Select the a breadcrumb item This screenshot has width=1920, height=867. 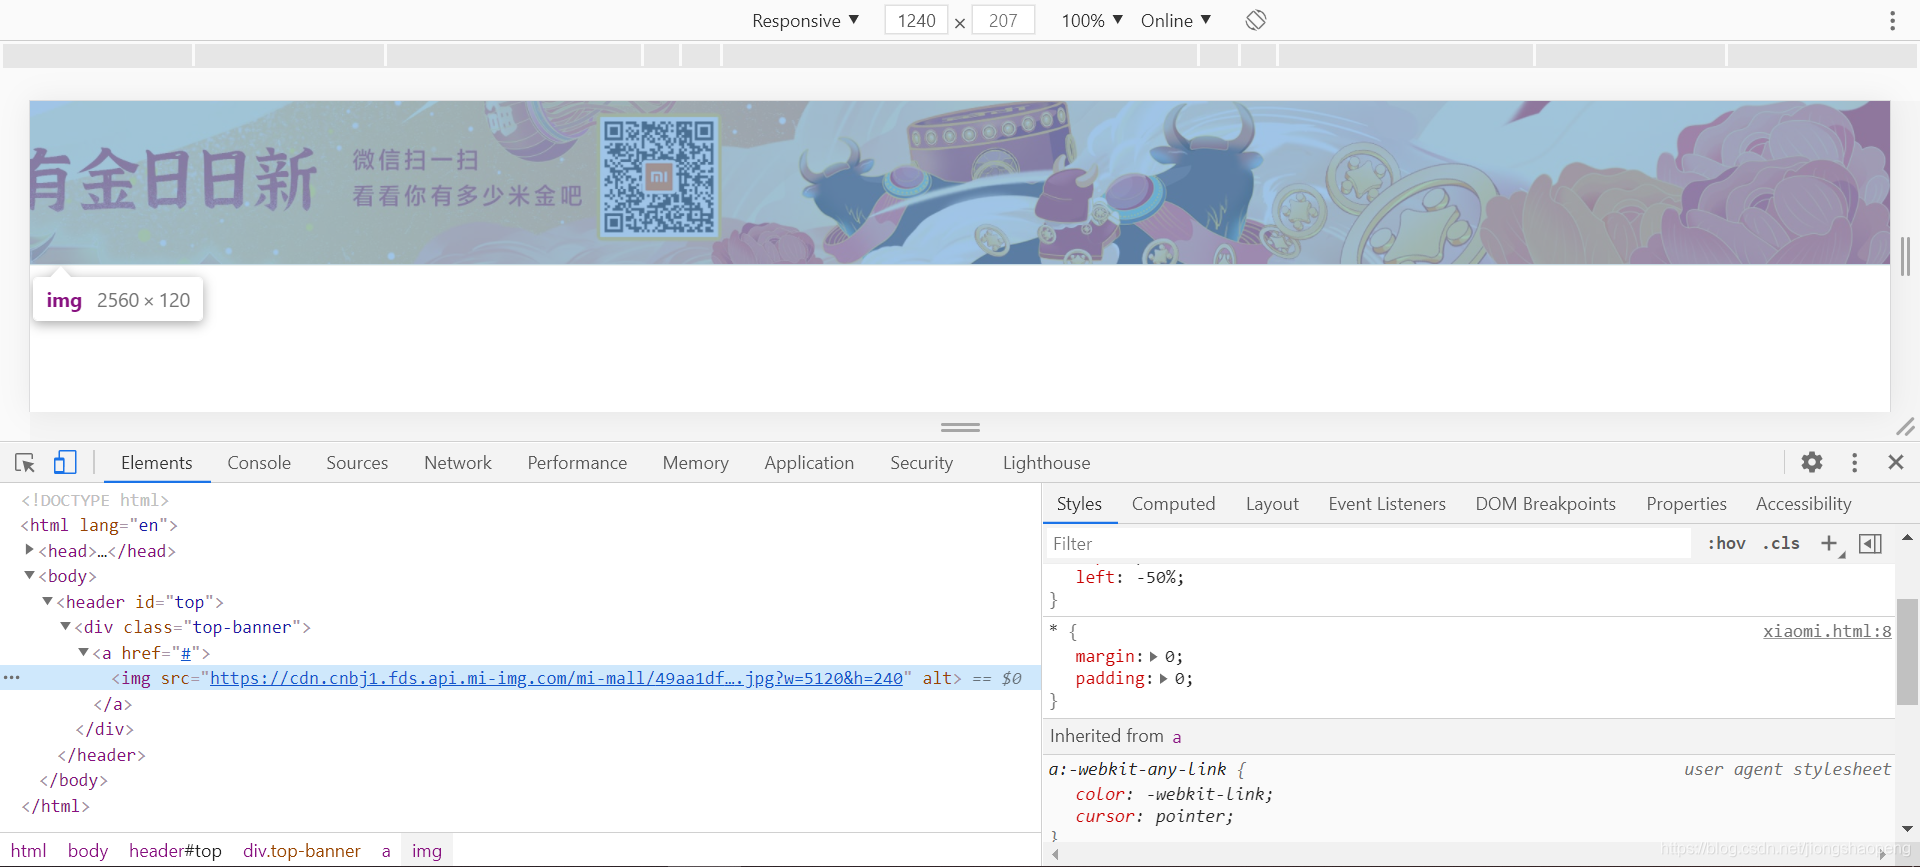click(x=386, y=851)
